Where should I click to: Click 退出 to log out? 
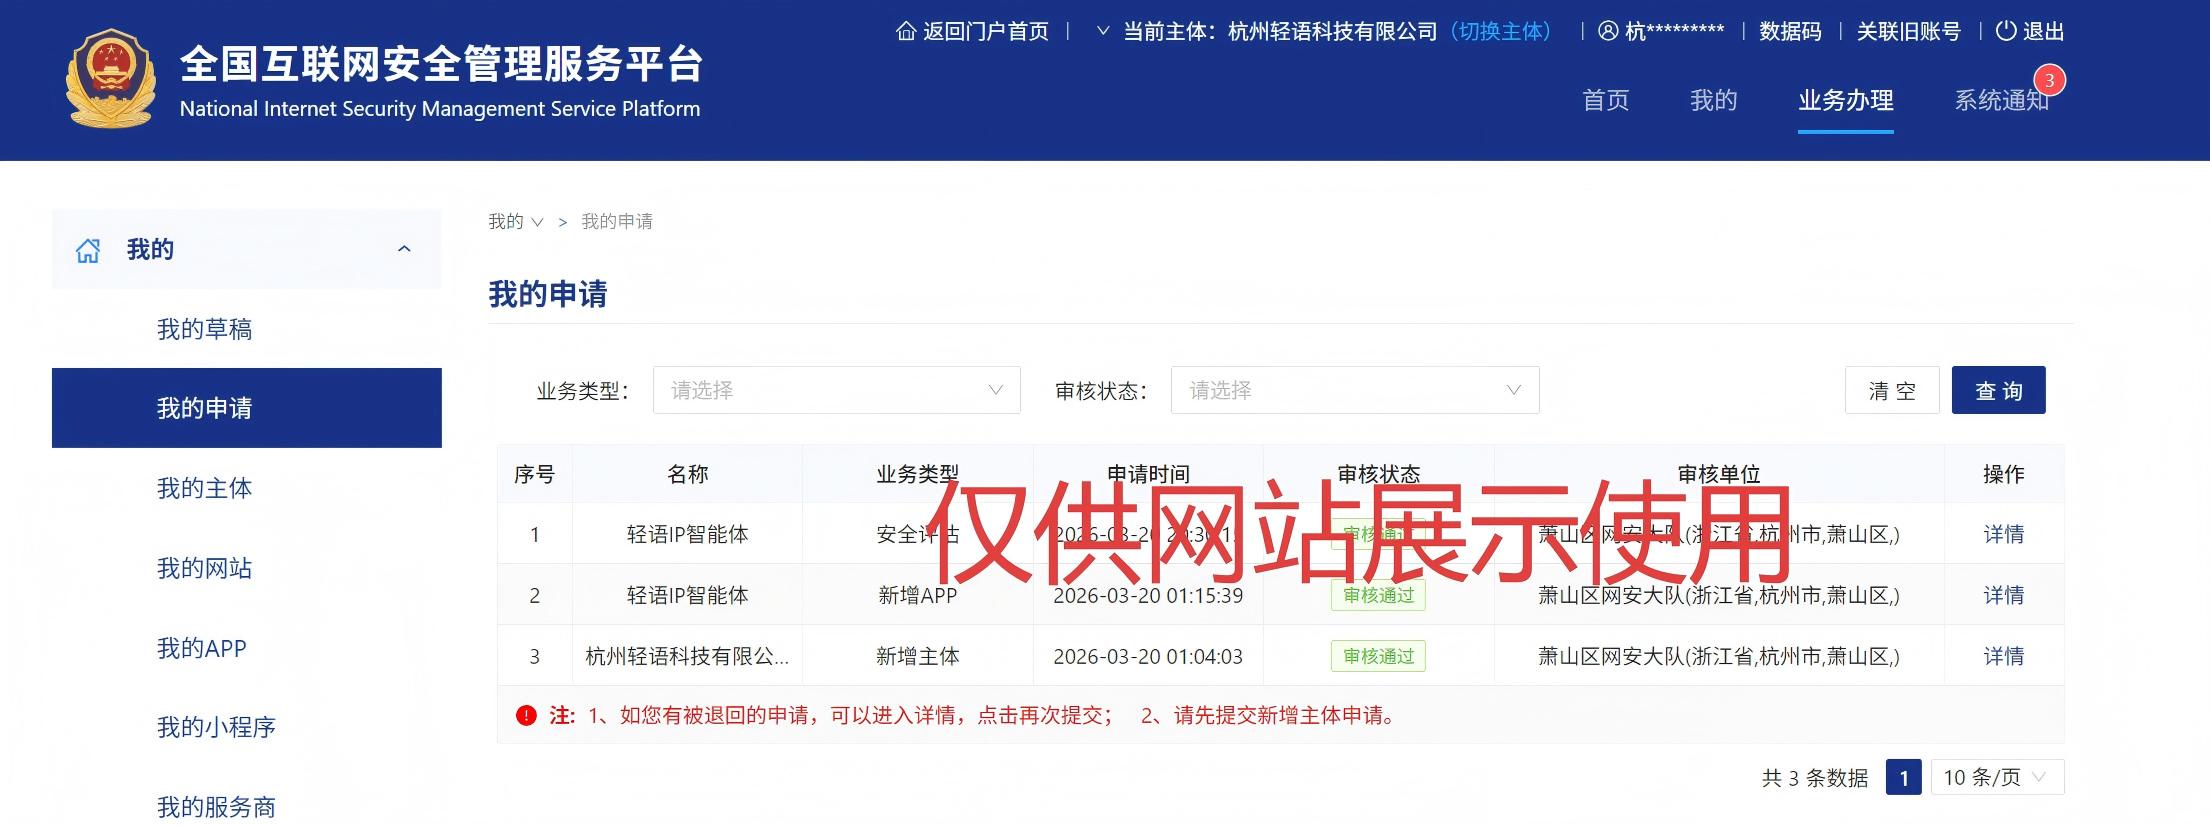pos(2043,31)
